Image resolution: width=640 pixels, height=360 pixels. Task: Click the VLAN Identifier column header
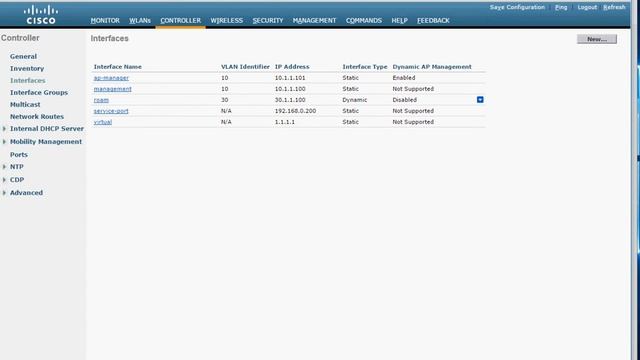click(245, 67)
